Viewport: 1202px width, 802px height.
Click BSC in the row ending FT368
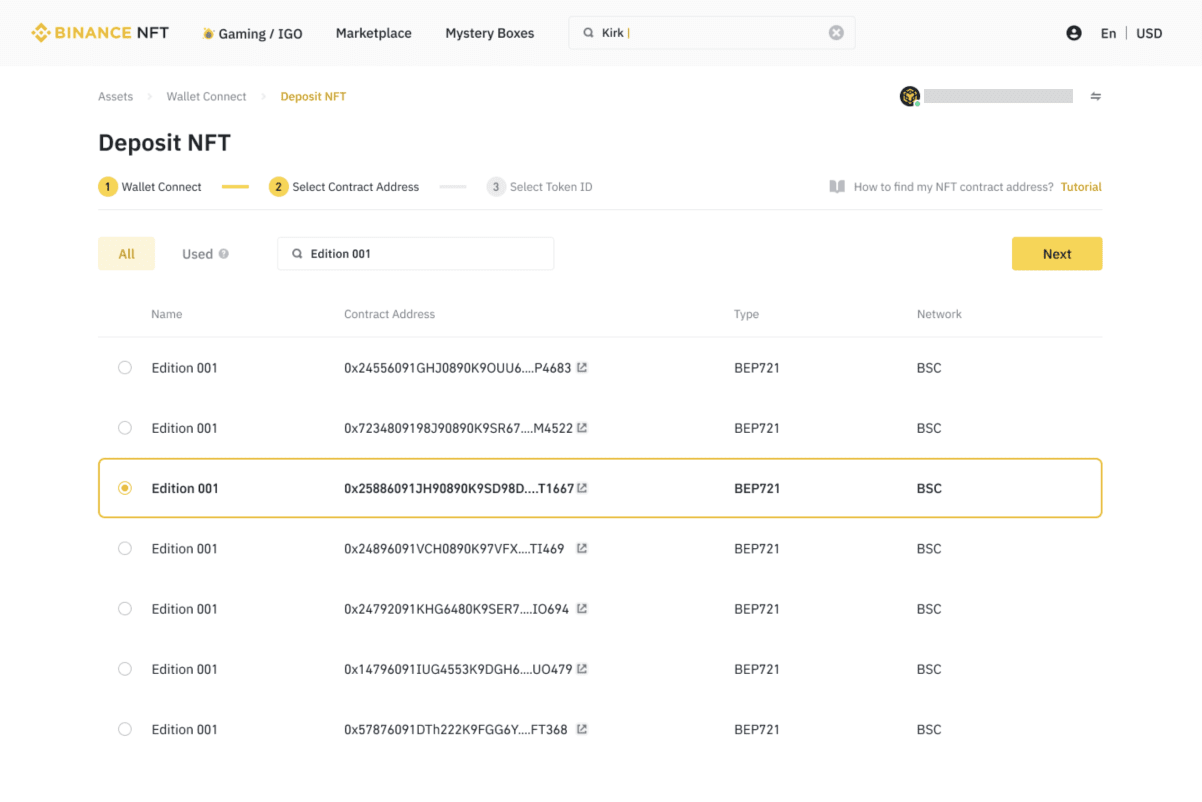(x=929, y=729)
